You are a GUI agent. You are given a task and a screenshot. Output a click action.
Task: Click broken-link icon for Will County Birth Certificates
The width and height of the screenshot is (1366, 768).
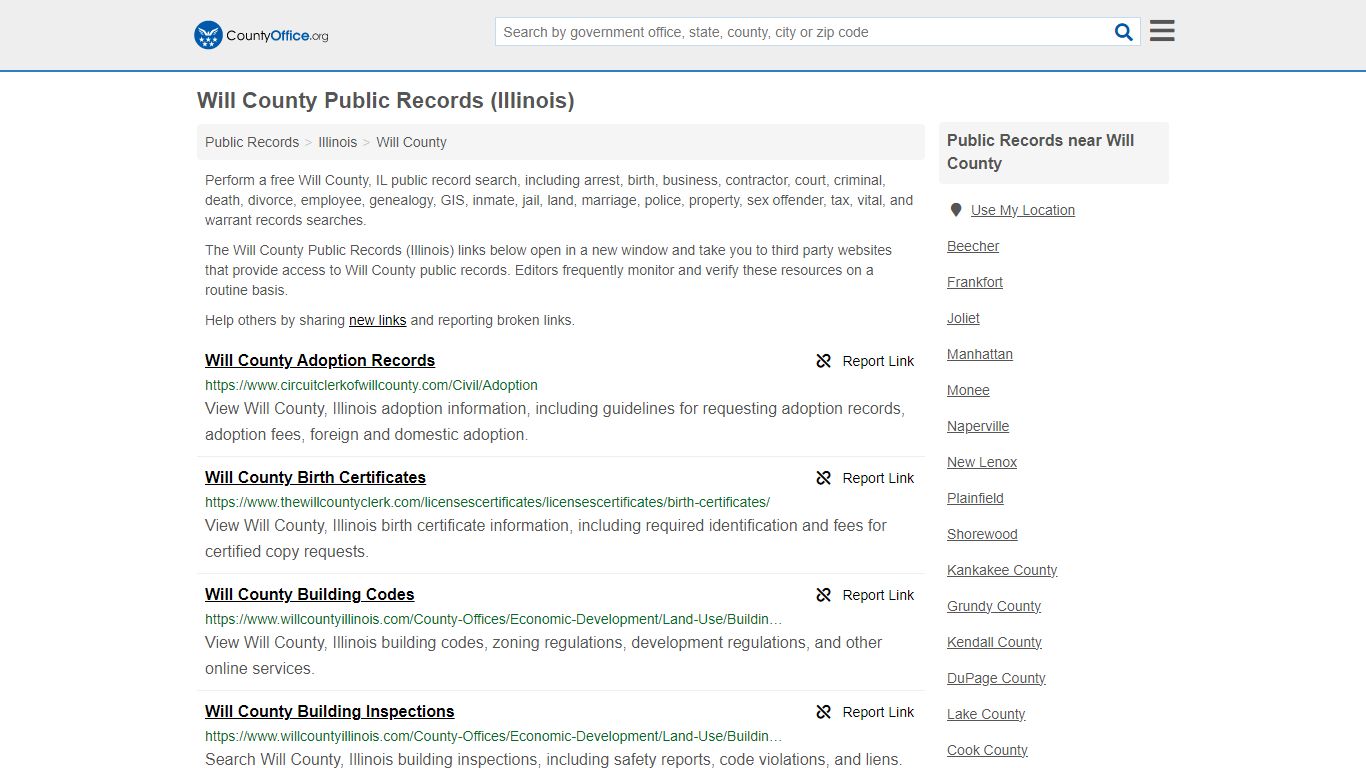pos(823,478)
